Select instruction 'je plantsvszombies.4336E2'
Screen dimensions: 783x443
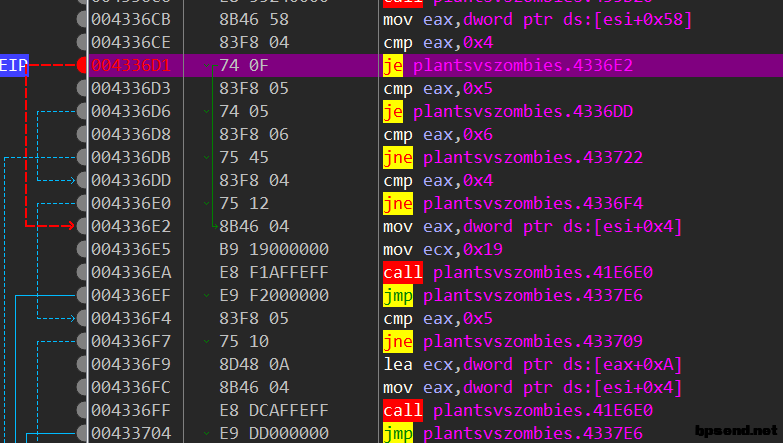tap(508, 65)
